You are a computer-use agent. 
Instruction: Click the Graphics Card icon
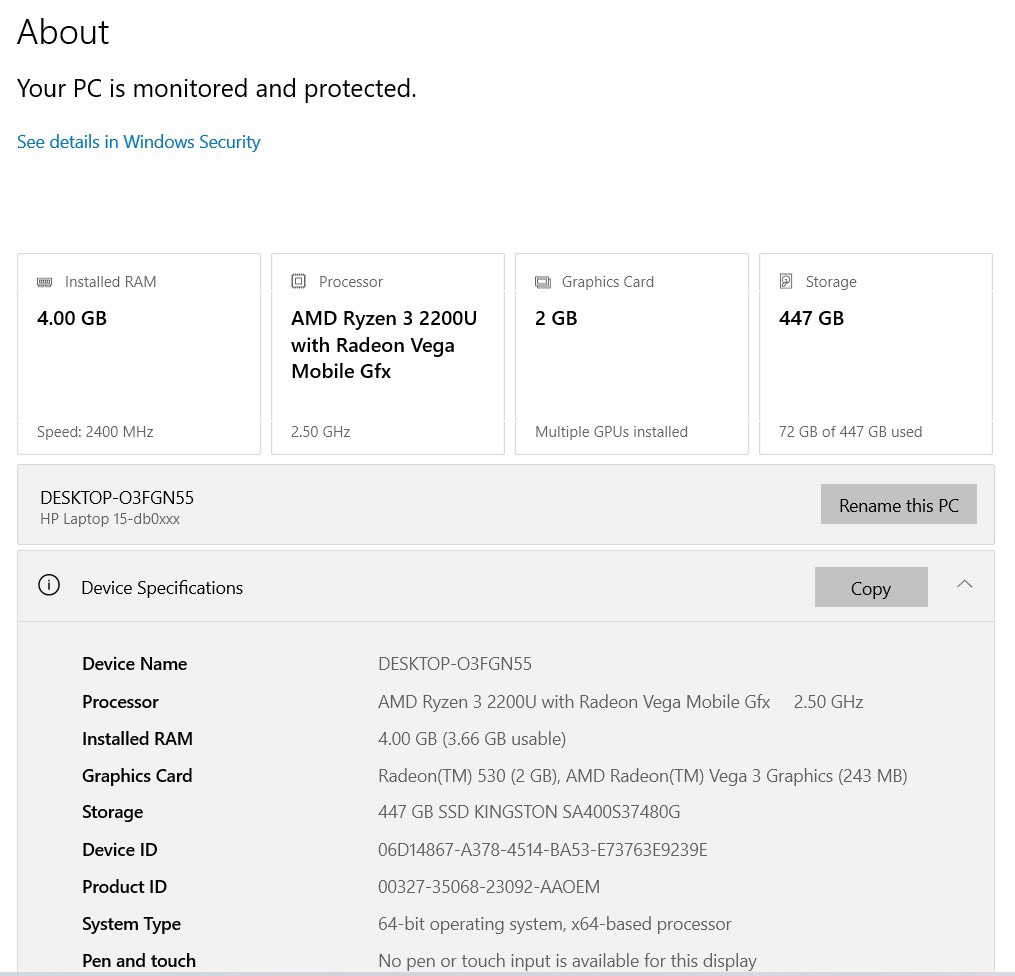pos(542,282)
